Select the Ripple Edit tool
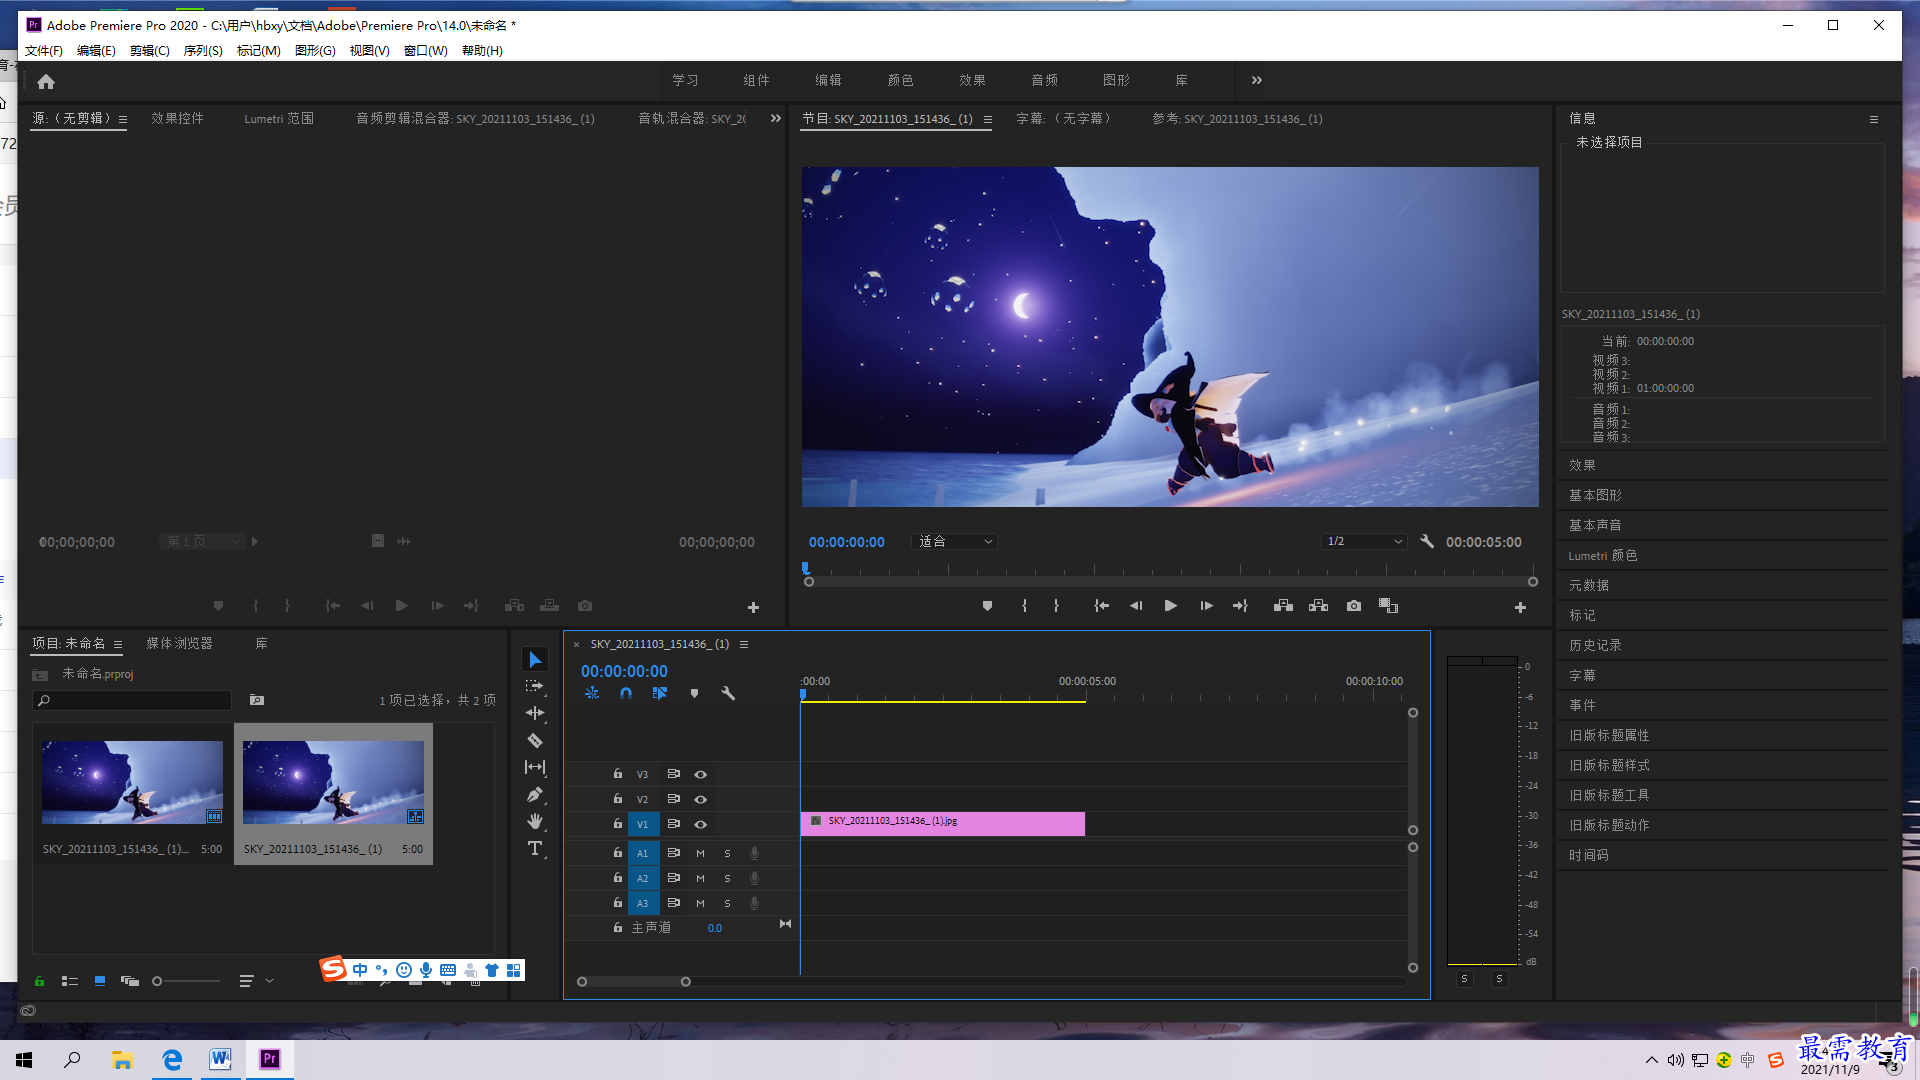This screenshot has width=1920, height=1080. point(535,713)
